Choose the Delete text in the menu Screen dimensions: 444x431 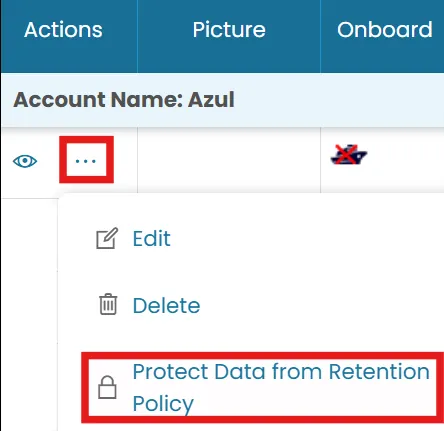[x=166, y=305]
